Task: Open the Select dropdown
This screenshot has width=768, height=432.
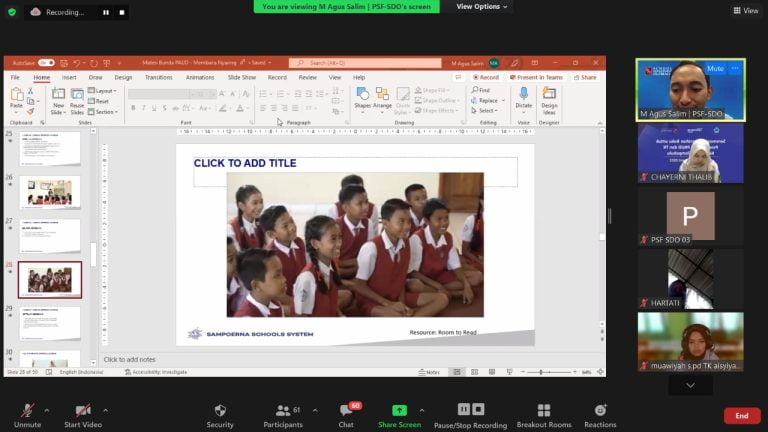Action: coord(484,111)
